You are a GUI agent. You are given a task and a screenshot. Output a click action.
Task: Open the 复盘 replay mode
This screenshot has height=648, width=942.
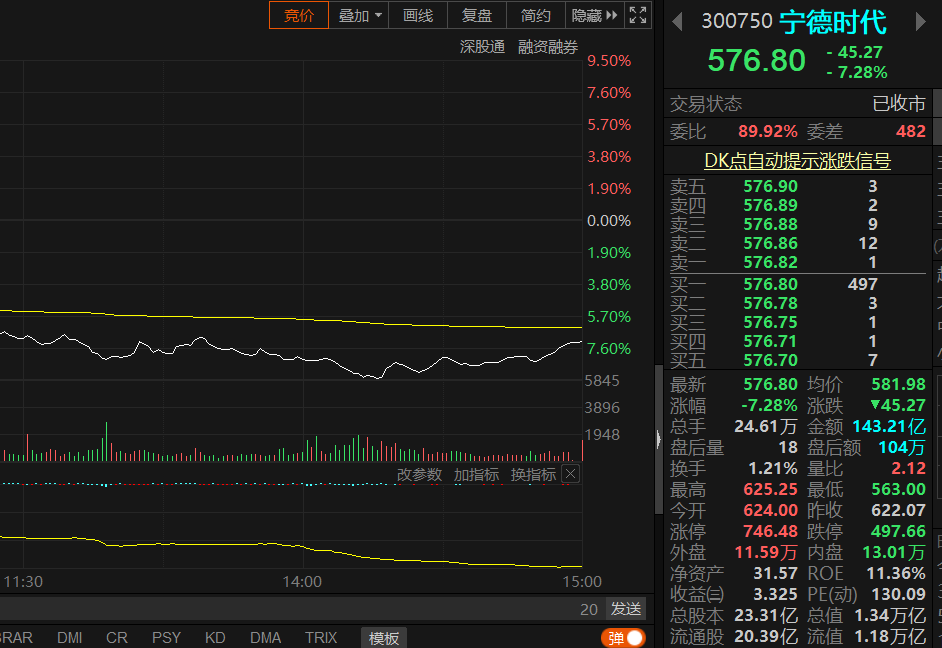point(477,15)
